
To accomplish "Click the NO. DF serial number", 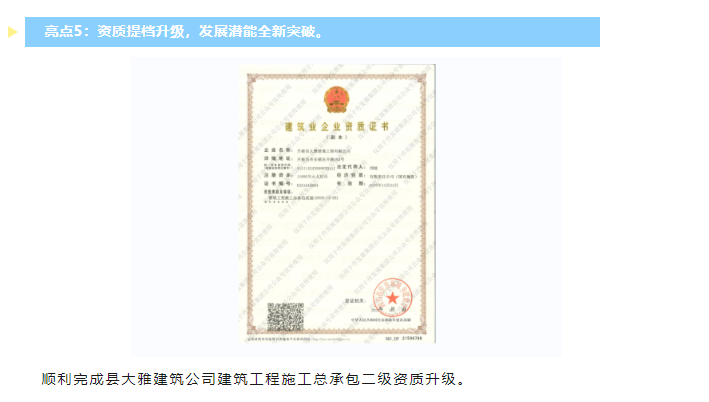I will point(404,338).
